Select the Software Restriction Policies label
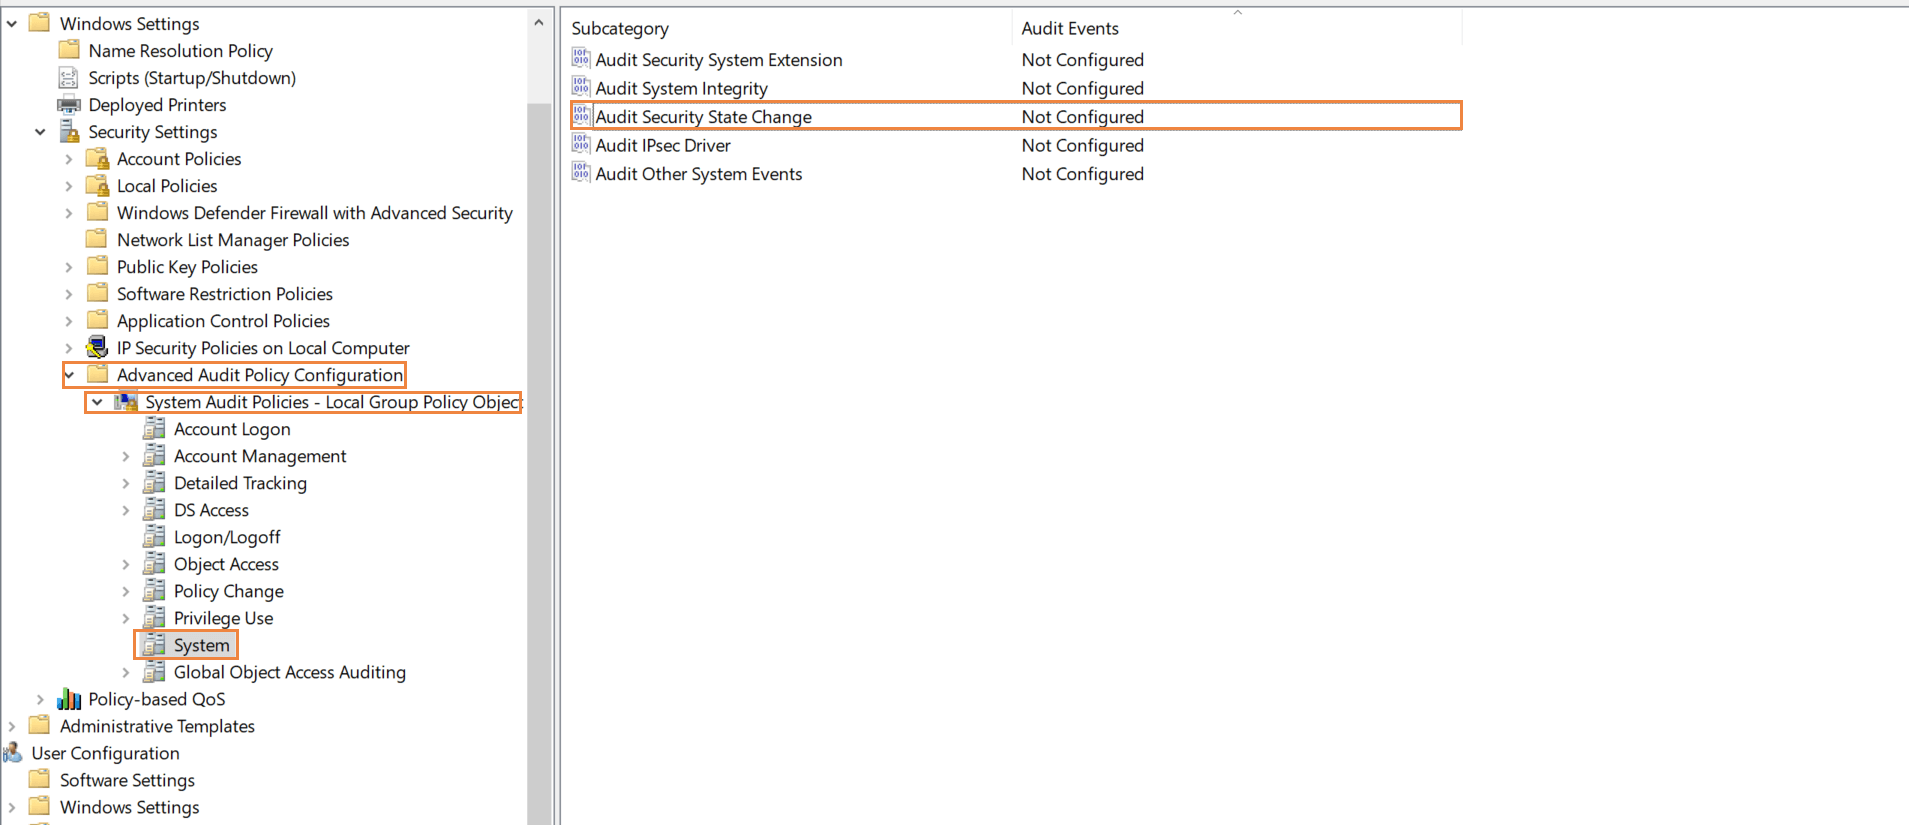 pyautogui.click(x=225, y=294)
